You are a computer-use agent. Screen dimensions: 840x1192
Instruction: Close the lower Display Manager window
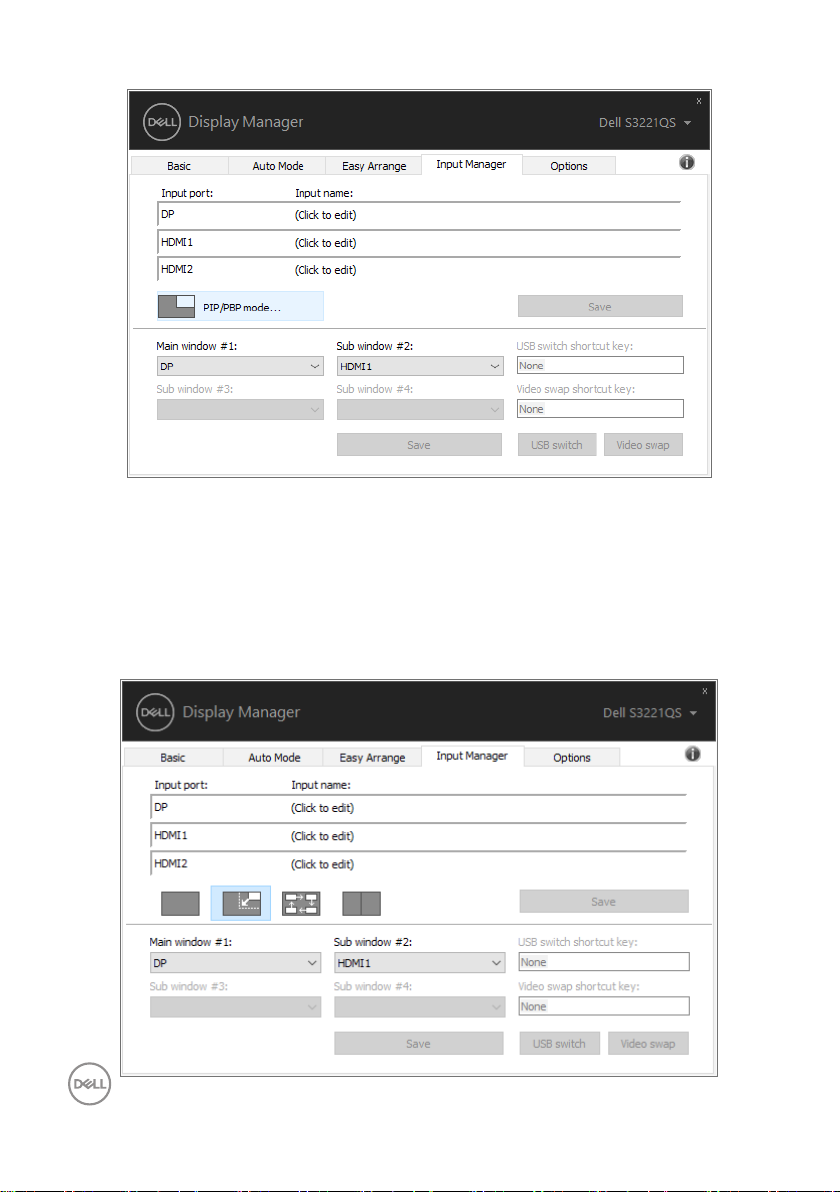(x=705, y=691)
